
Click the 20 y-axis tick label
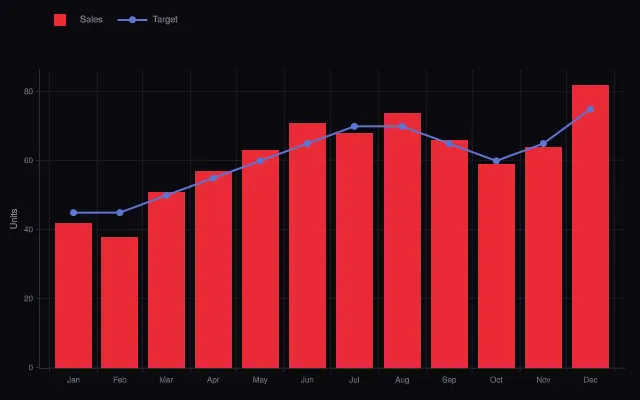pos(28,299)
